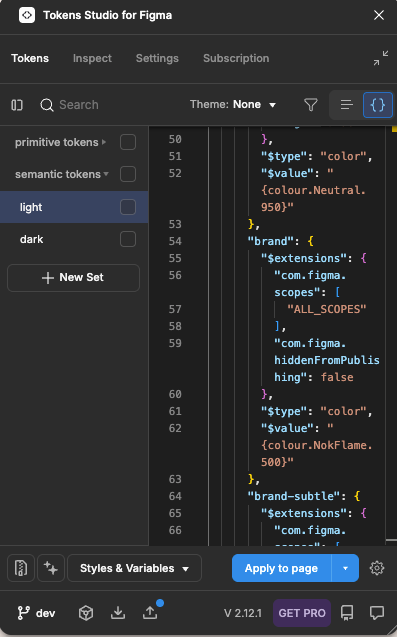This screenshot has height=637, width=397.
Task: Tick the primitive tokens checkbox
Action: [x=128, y=142]
